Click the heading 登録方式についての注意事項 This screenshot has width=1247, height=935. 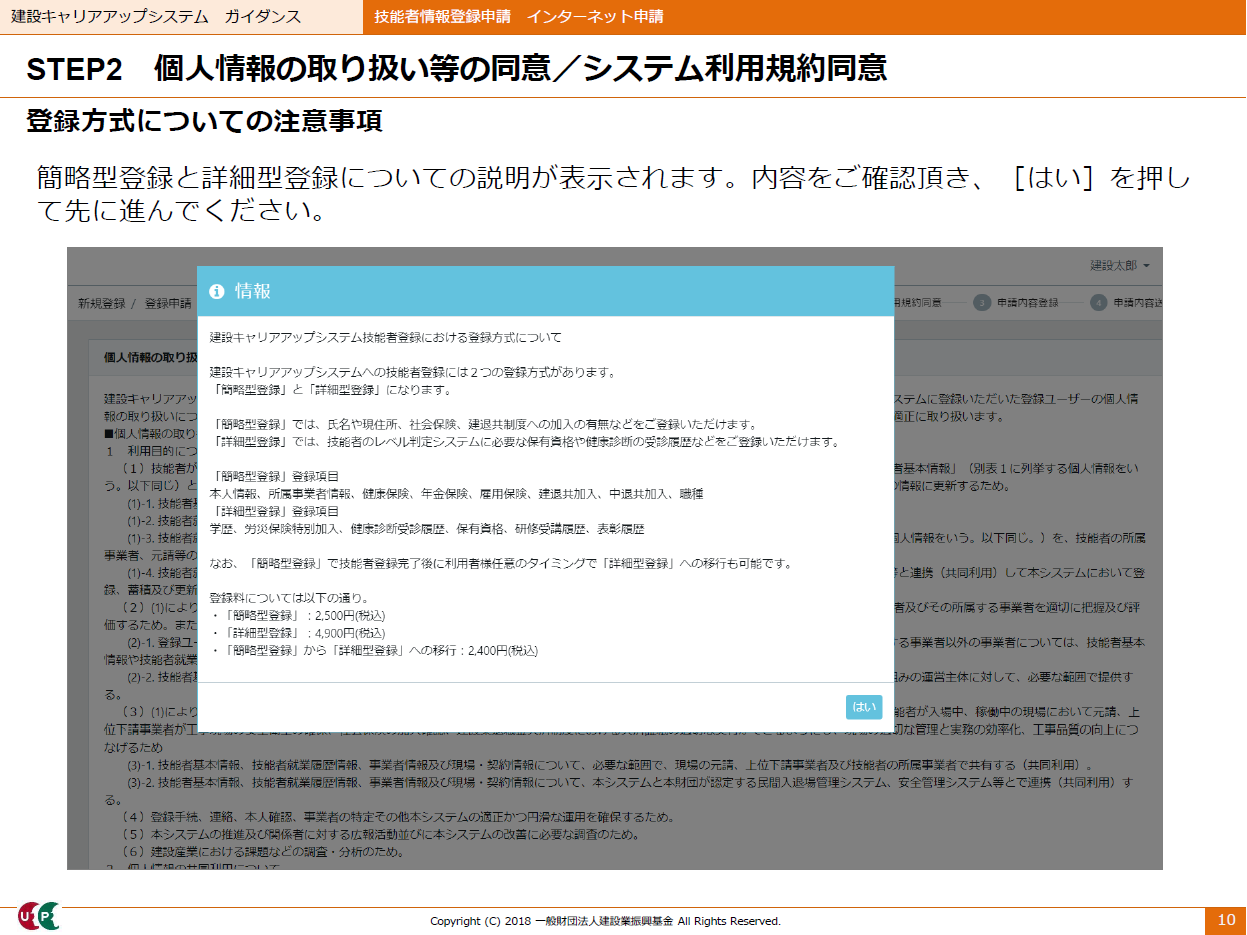(x=204, y=122)
